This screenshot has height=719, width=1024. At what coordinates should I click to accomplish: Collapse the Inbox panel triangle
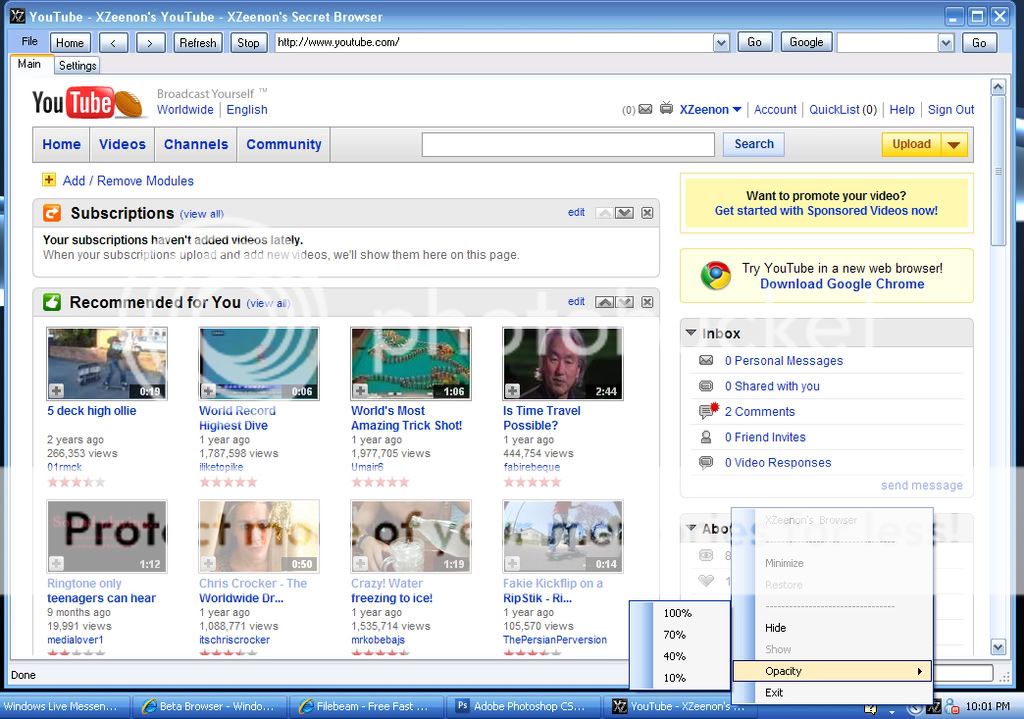[x=691, y=333]
